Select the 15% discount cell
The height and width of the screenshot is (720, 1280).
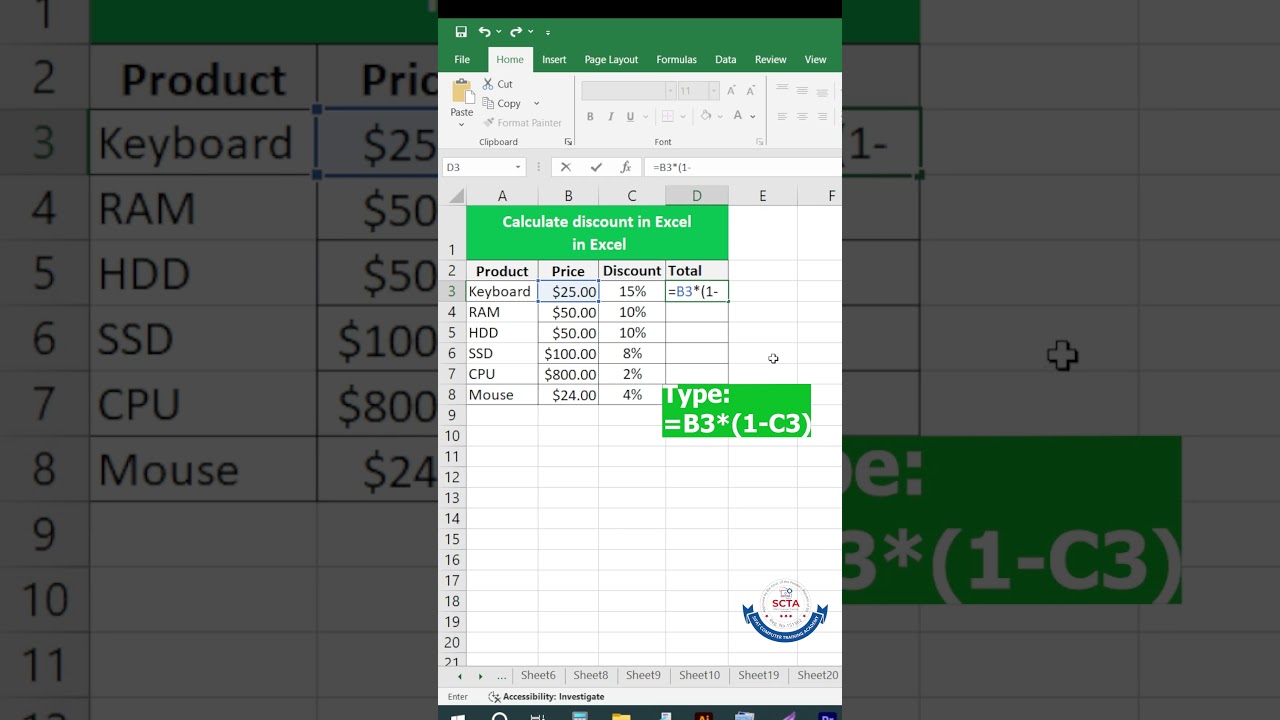click(x=632, y=291)
